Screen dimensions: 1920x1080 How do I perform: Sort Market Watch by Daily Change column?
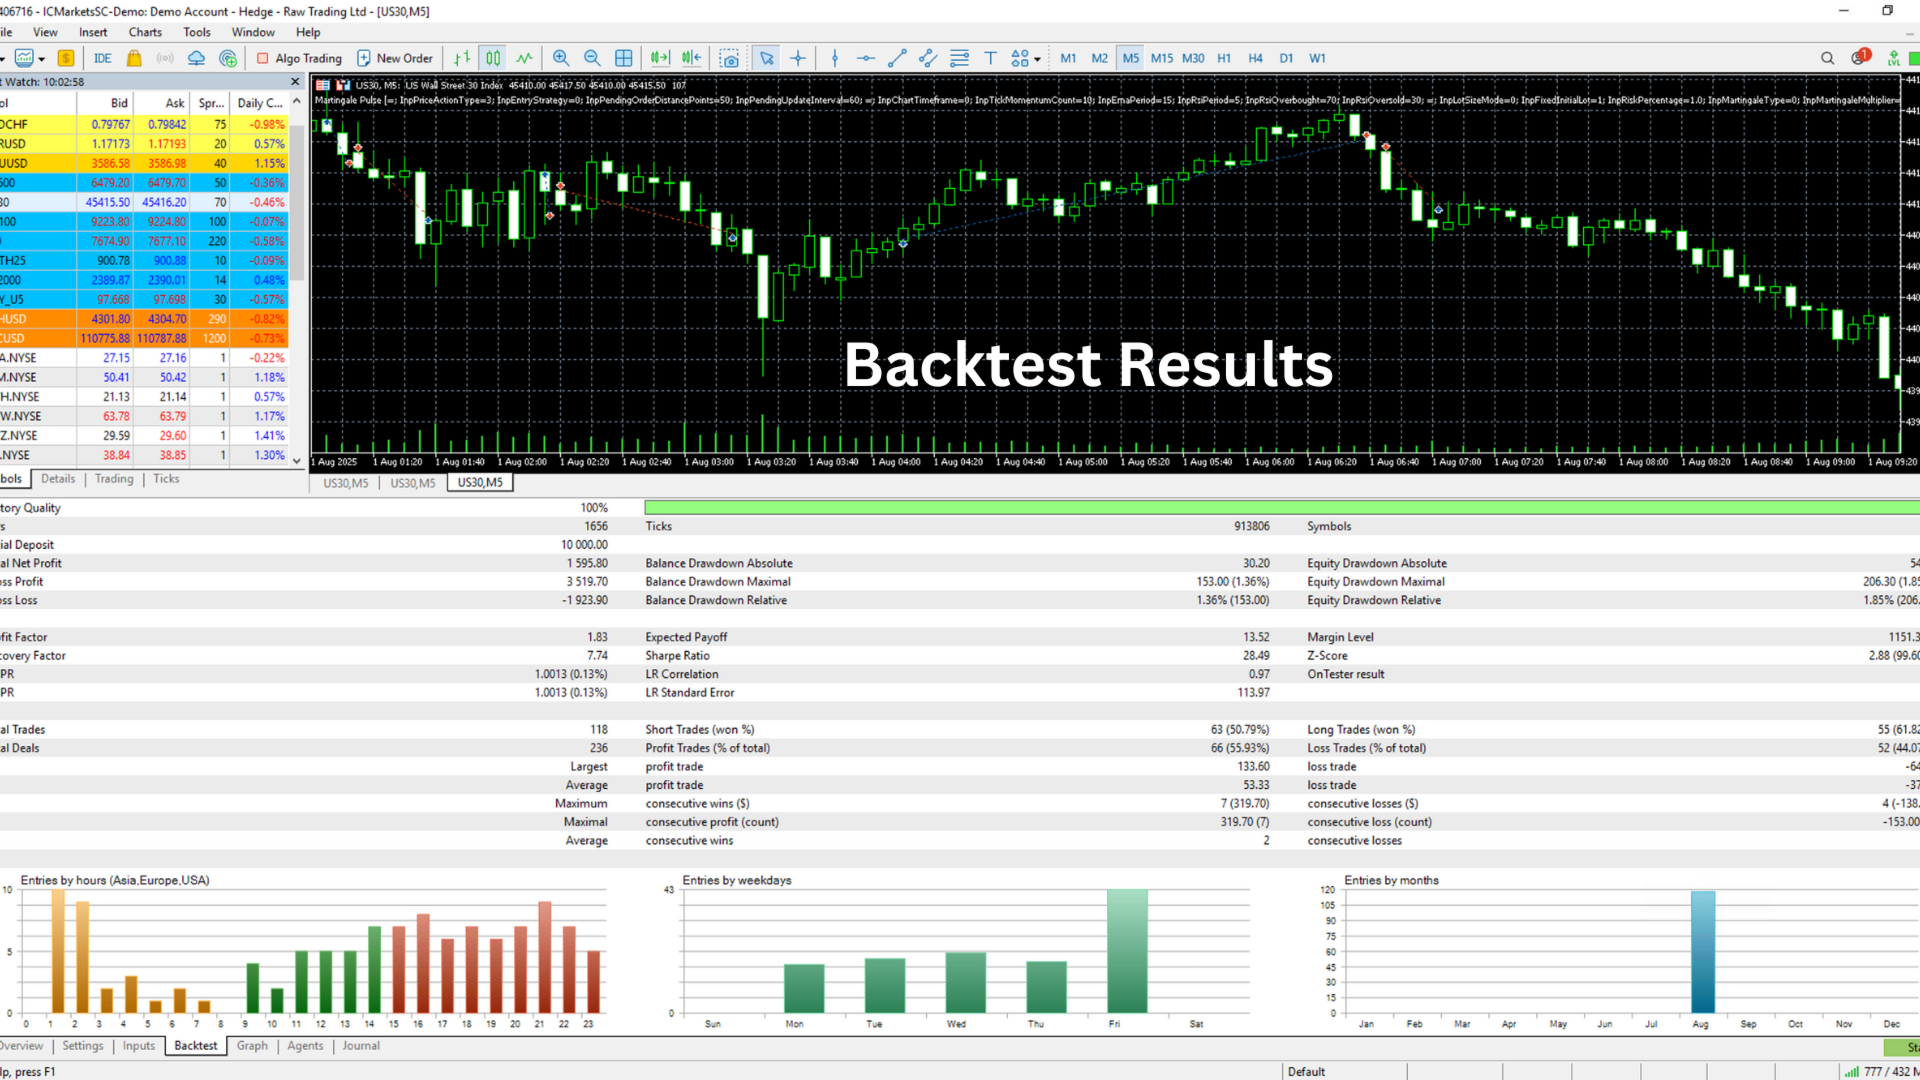point(259,103)
